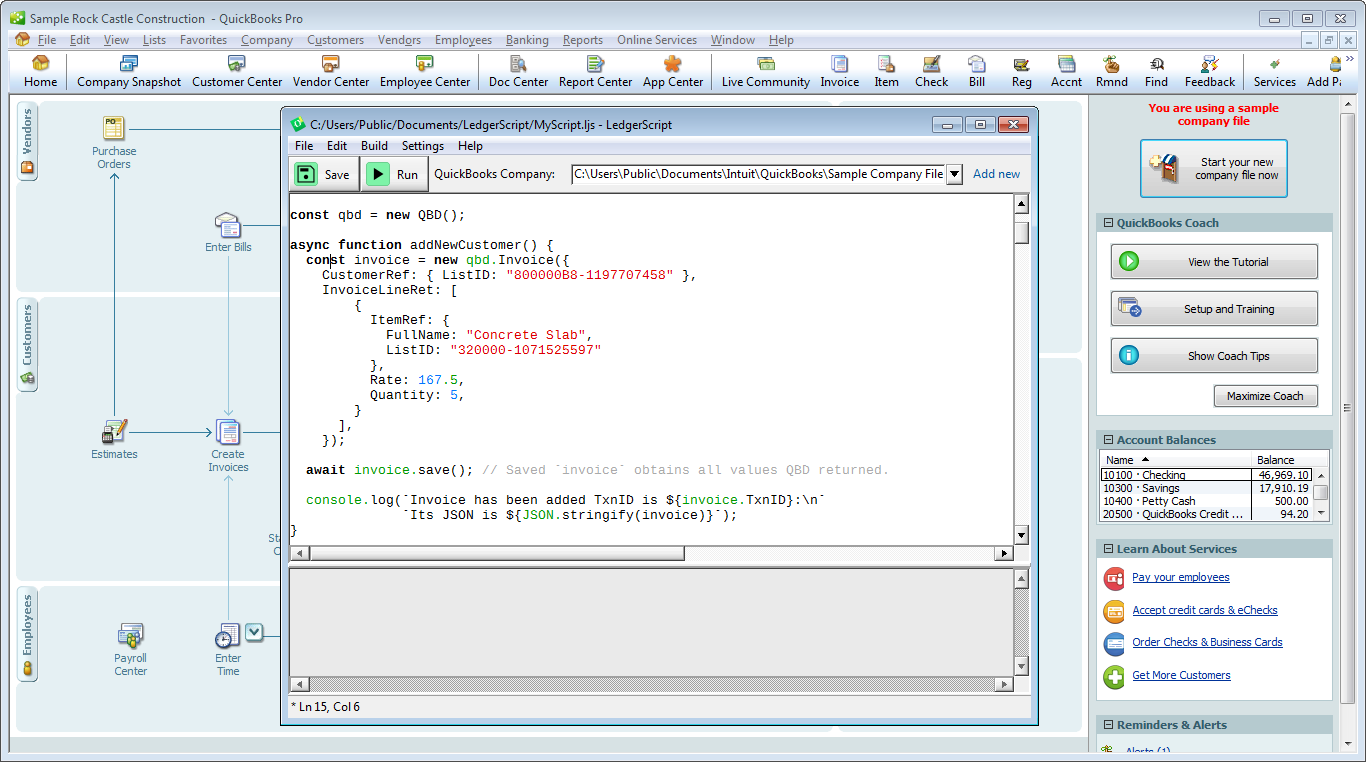This screenshot has width=1366, height=762.
Task: Click the Company Snapshot toolbar icon
Action: point(129,71)
